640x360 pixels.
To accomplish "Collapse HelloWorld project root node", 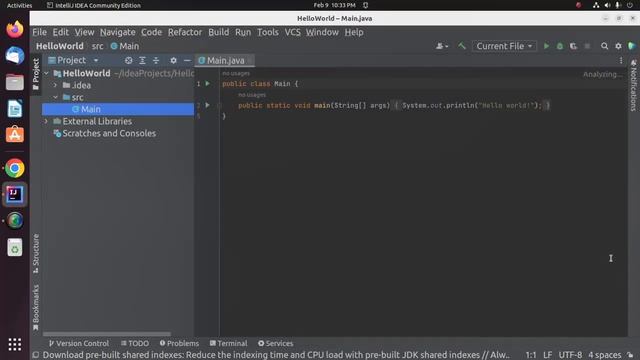I will click(x=47, y=73).
